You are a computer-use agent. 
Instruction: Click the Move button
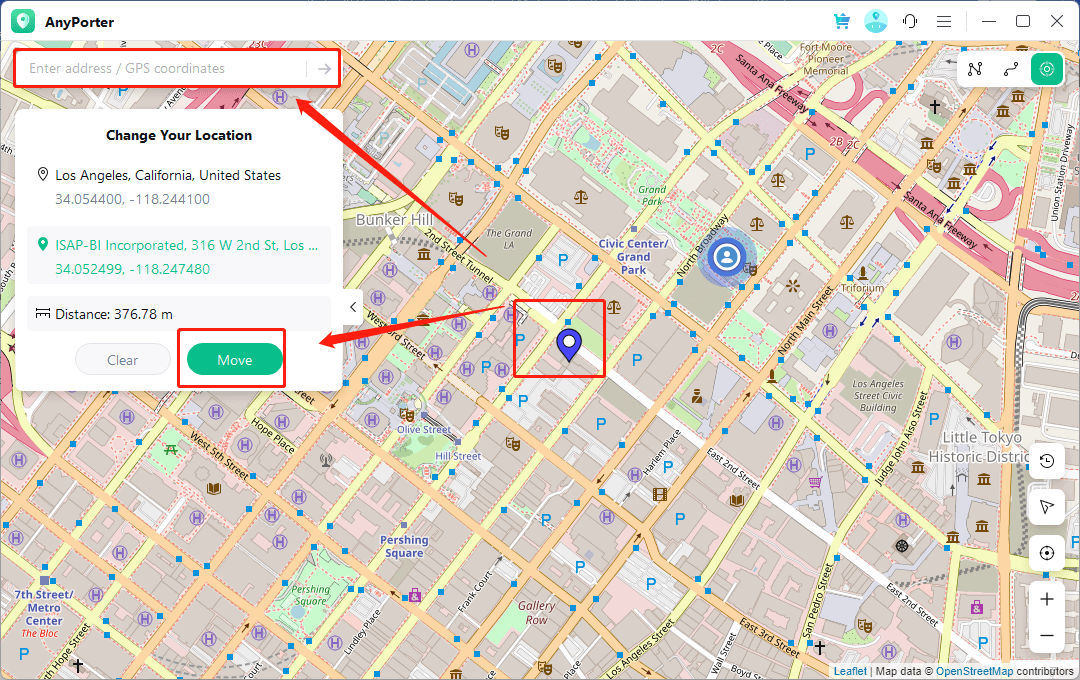pos(235,360)
